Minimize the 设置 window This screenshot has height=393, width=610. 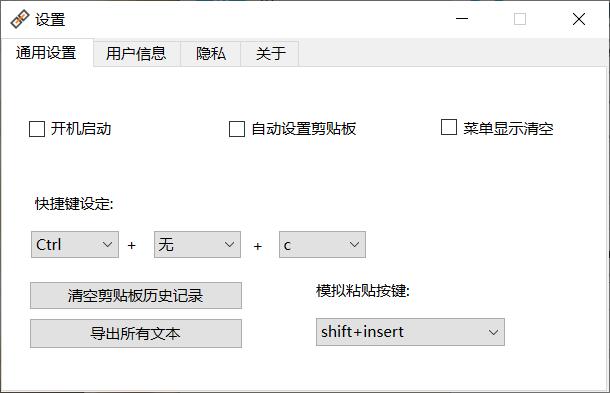[462, 19]
